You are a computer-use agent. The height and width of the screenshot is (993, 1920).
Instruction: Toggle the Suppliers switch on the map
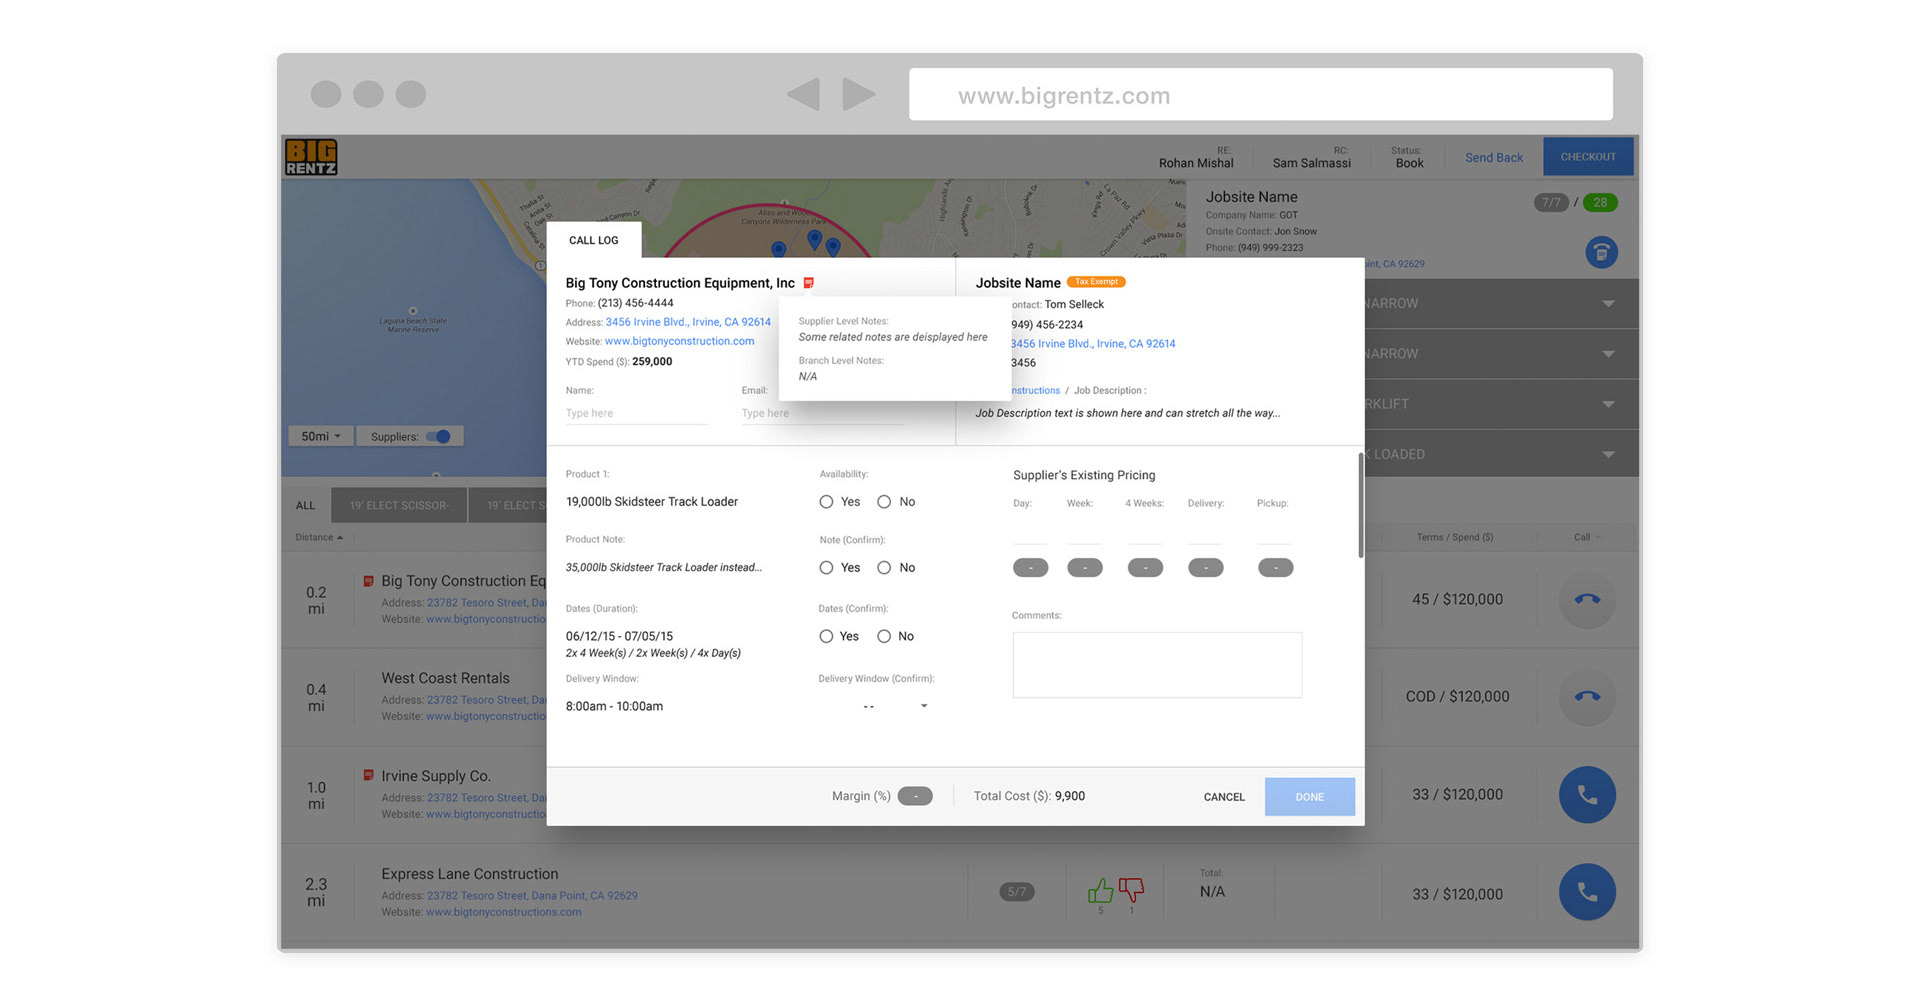click(x=438, y=436)
